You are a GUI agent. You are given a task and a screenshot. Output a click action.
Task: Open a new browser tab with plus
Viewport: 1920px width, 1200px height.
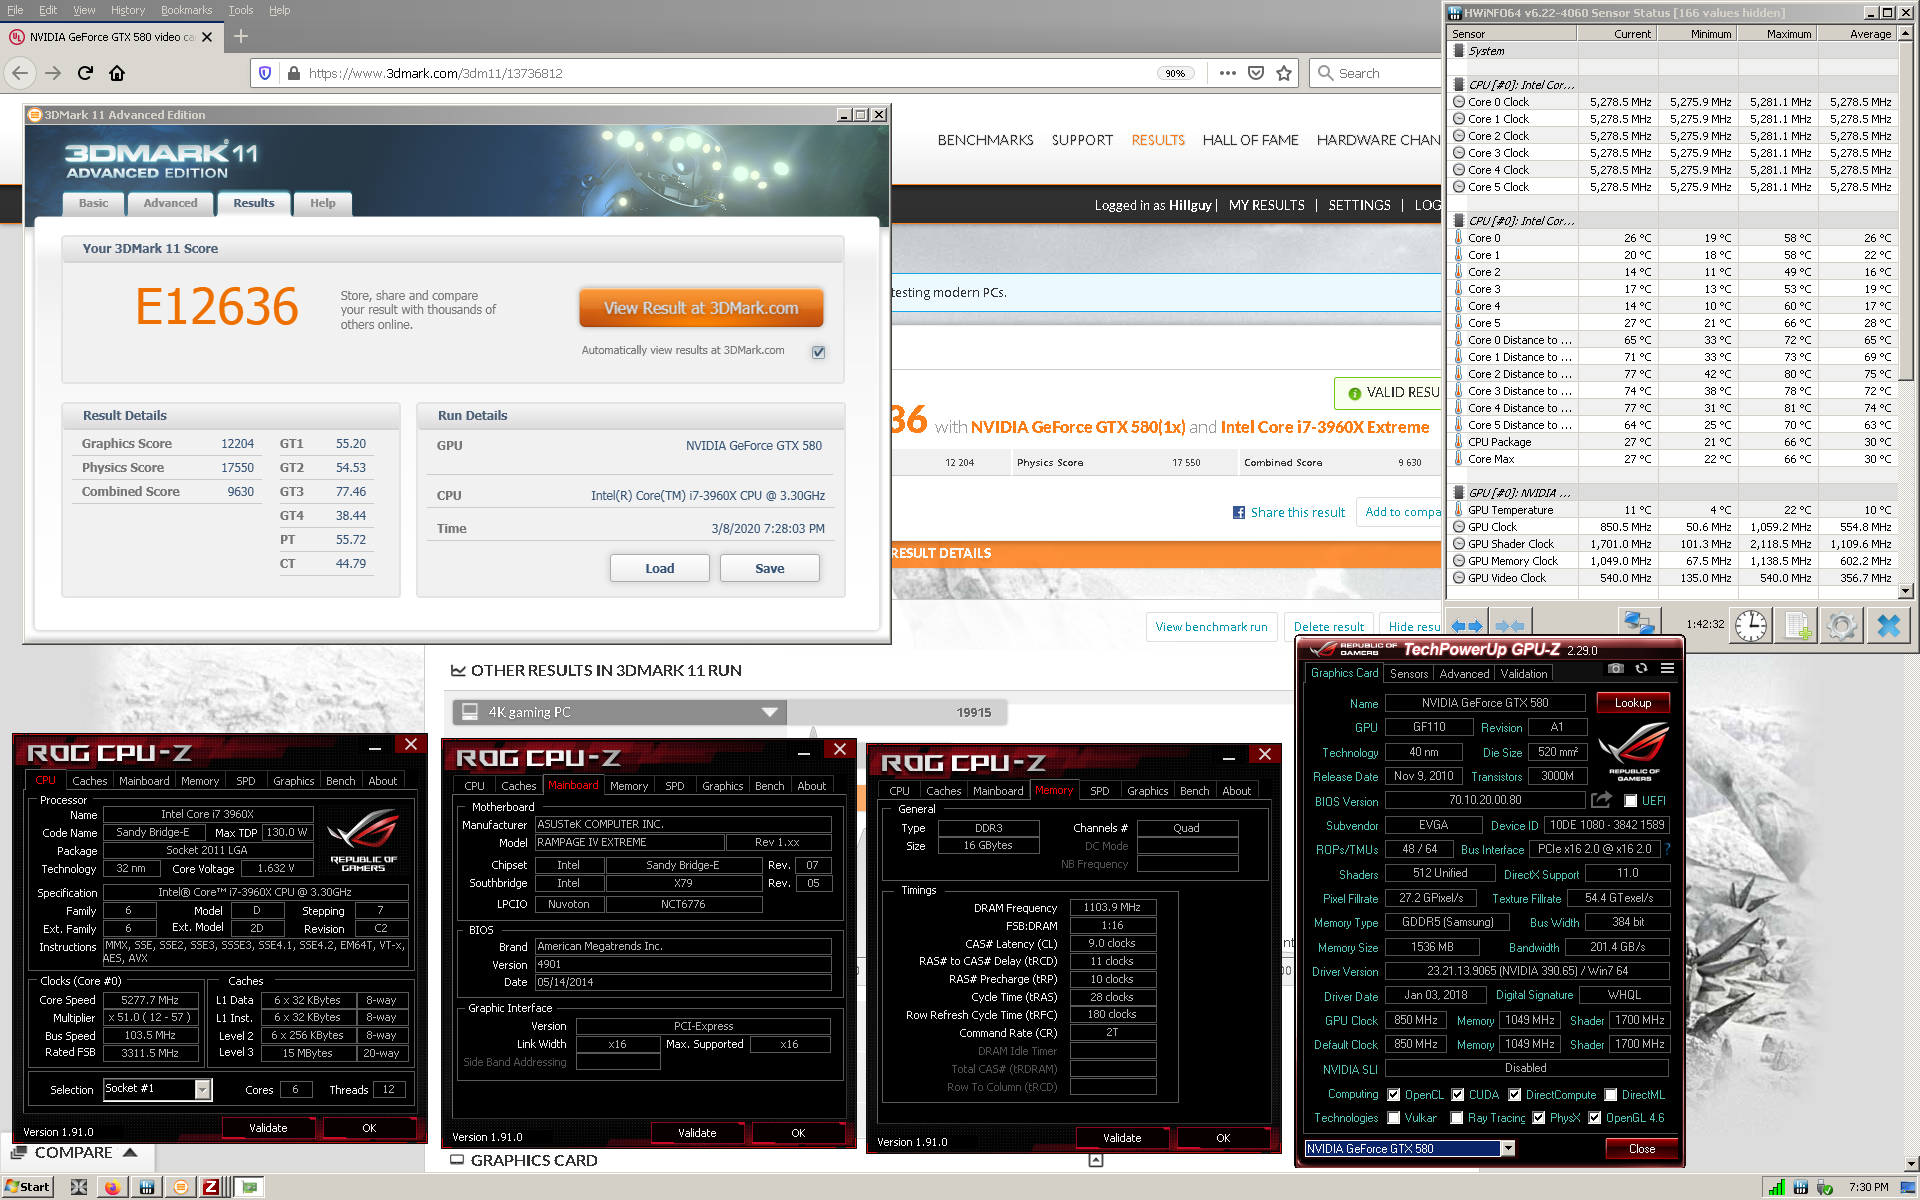click(x=241, y=37)
